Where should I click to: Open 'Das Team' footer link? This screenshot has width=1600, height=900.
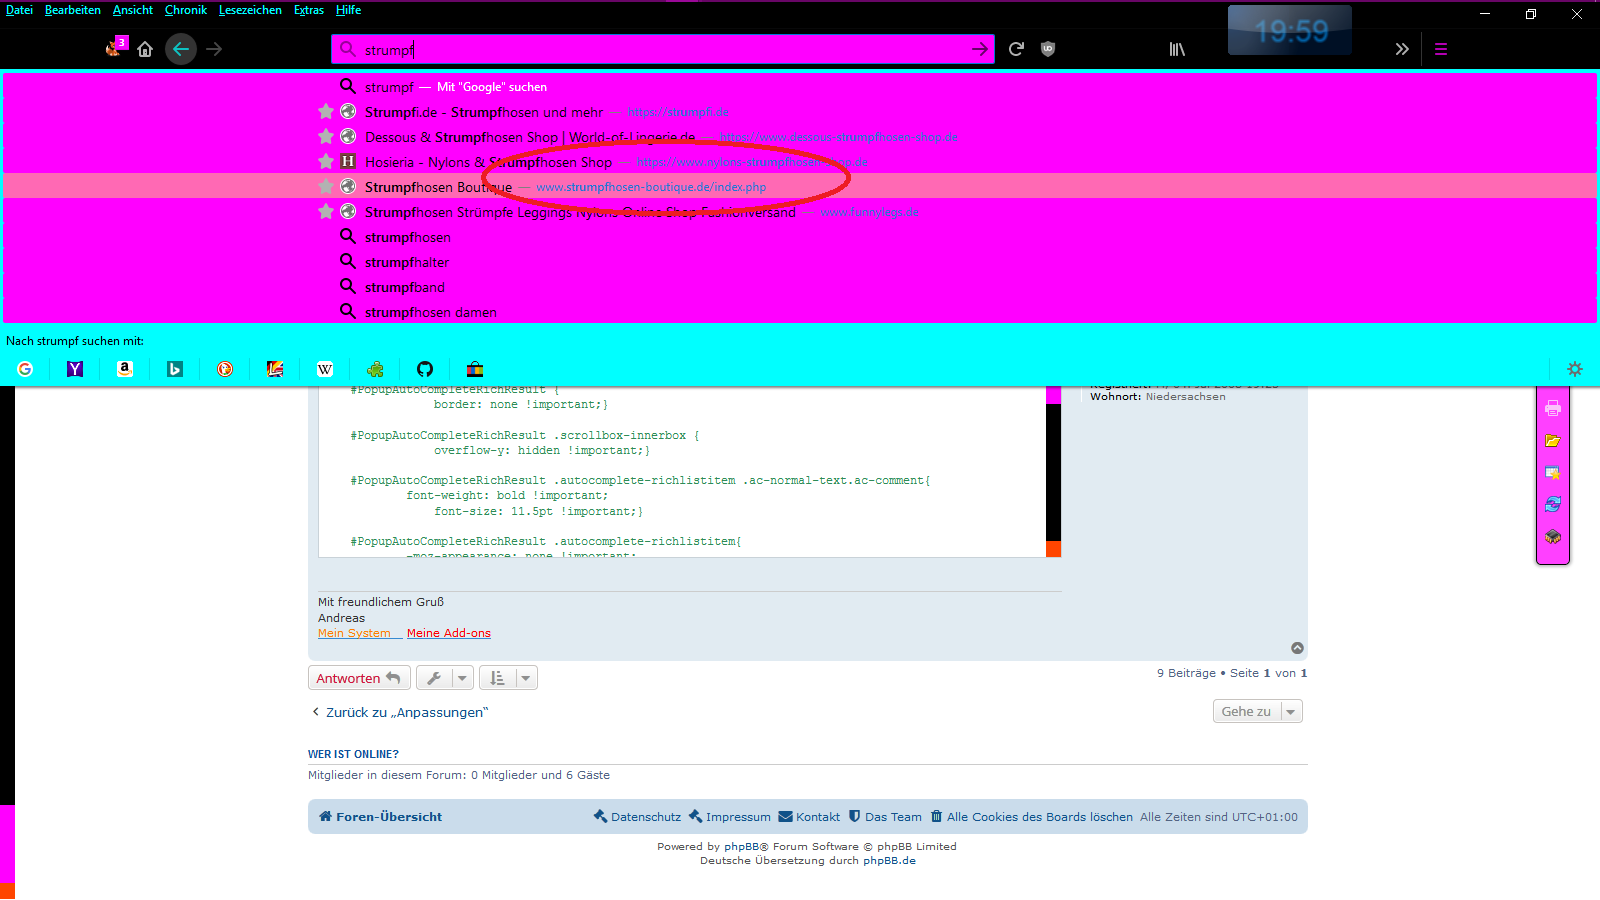pos(885,817)
